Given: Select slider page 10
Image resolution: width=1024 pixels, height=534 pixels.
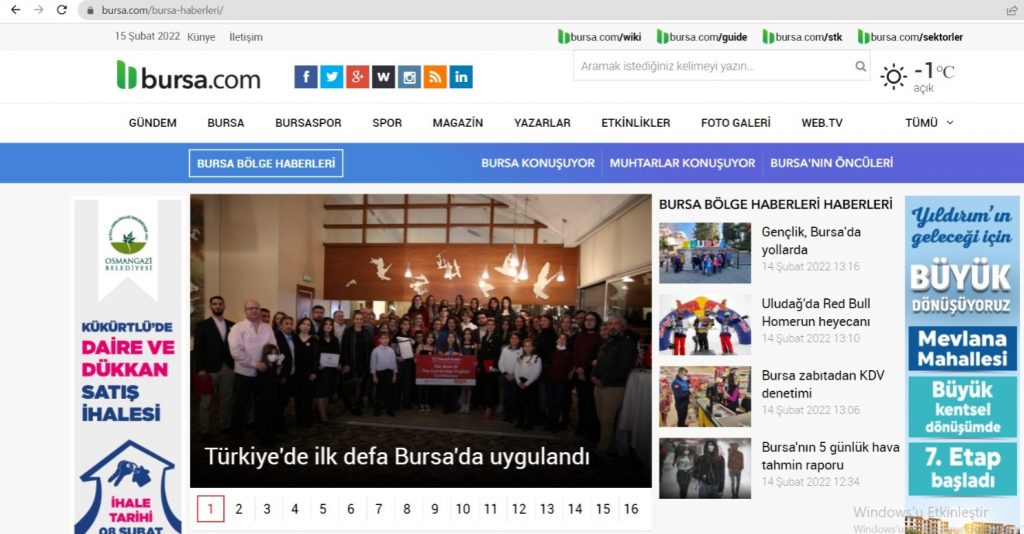Looking at the screenshot, I should coord(463,509).
